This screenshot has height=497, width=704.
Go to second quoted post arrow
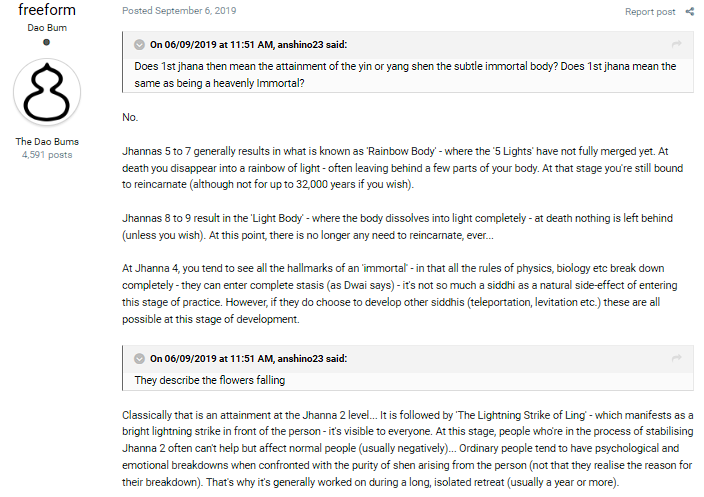pos(677,358)
